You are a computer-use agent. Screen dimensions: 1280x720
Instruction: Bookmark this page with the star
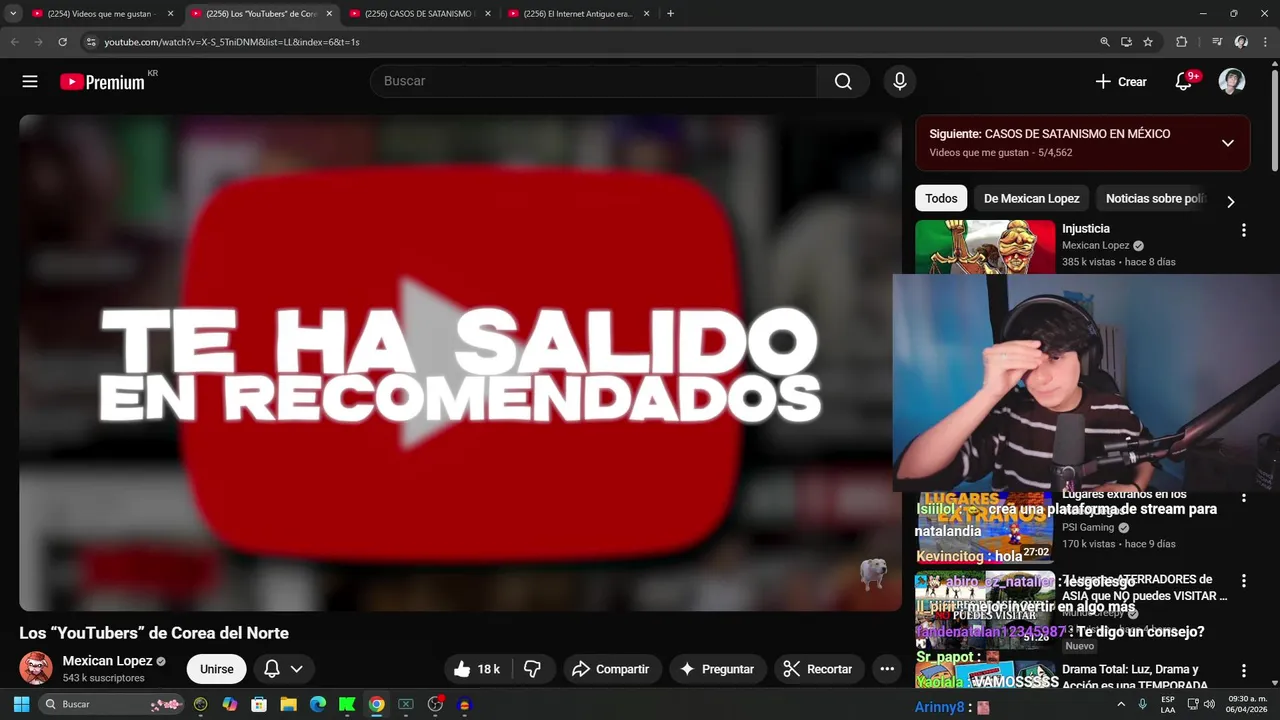[1148, 42]
